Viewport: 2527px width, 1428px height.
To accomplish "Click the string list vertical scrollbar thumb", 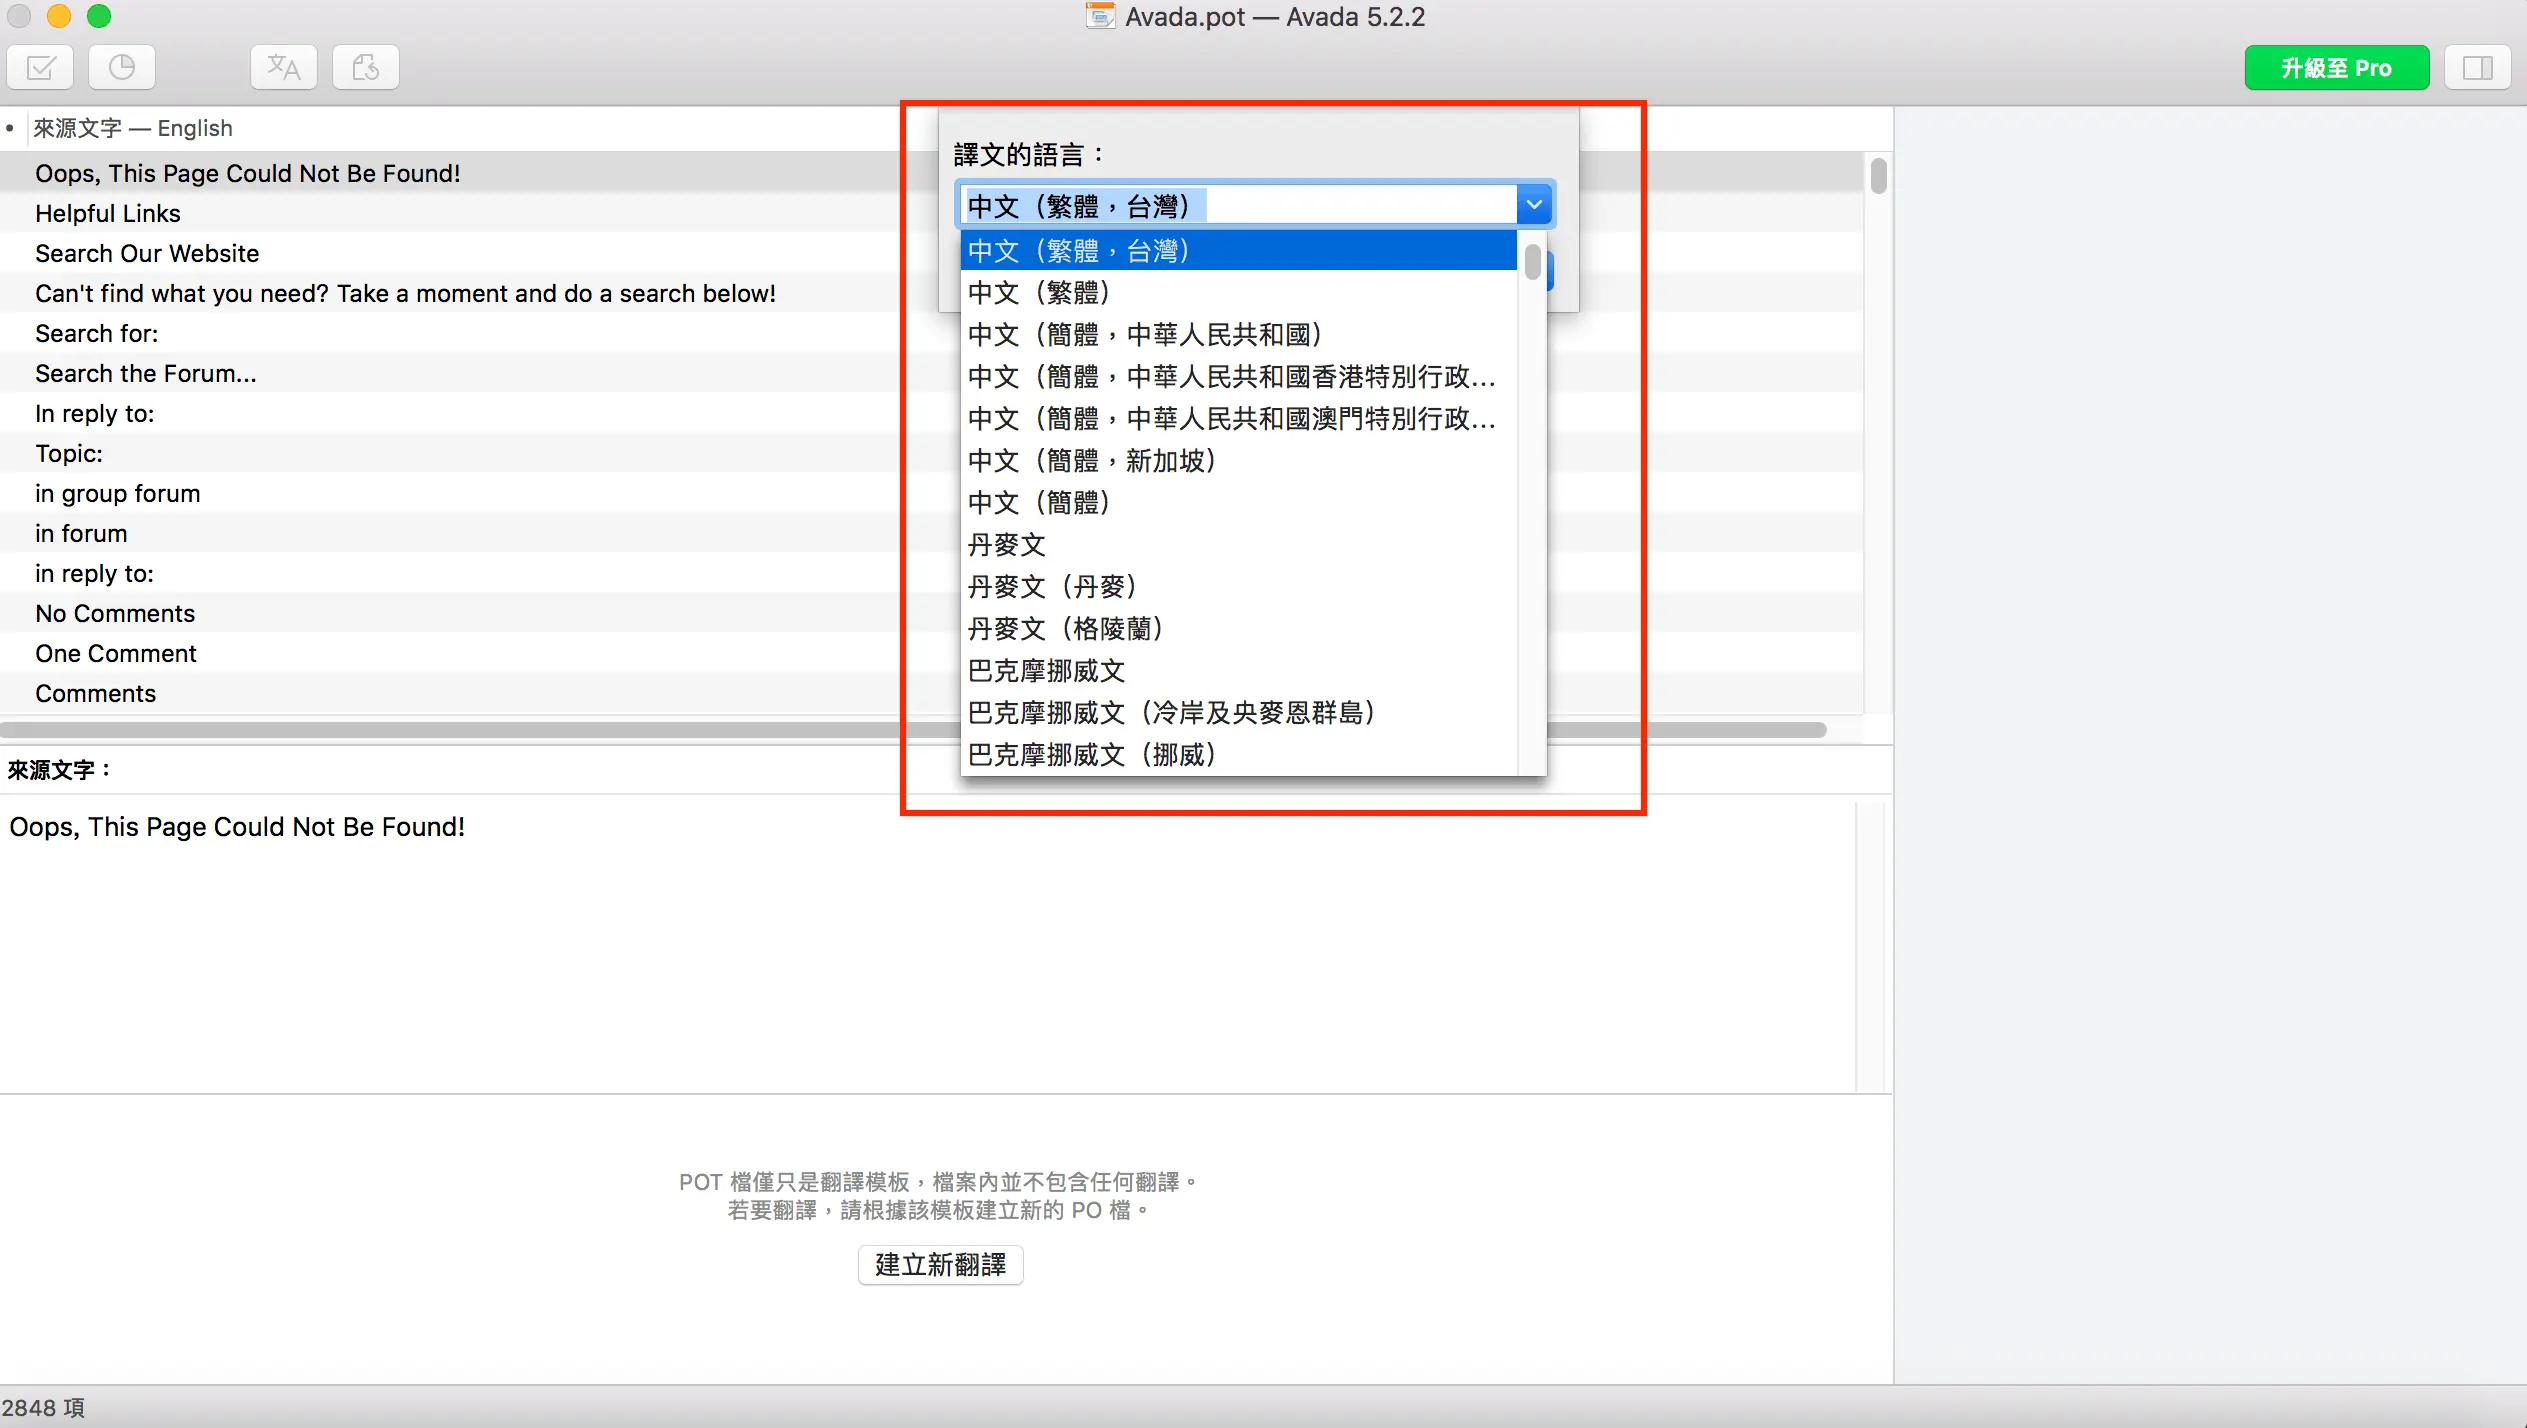I will (x=1878, y=176).
